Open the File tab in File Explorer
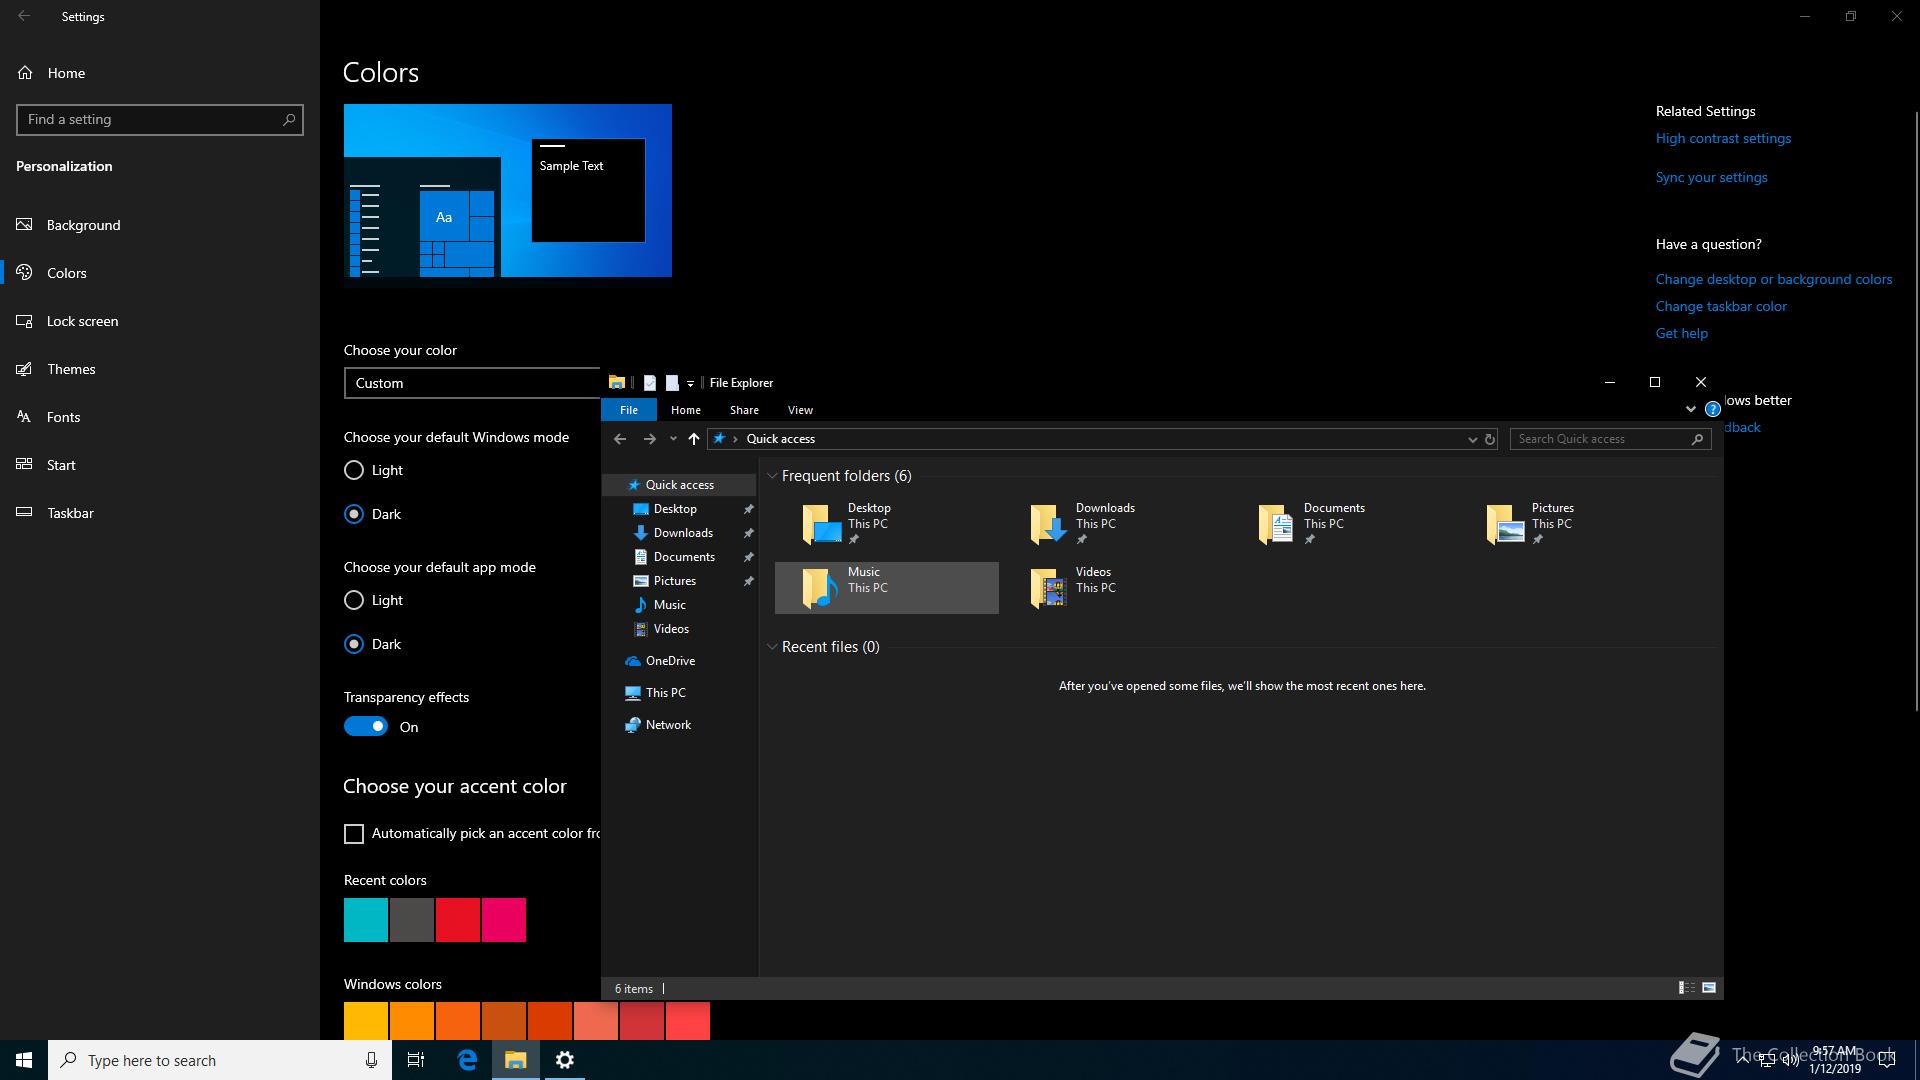This screenshot has height=1080, width=1920. pos(629,410)
